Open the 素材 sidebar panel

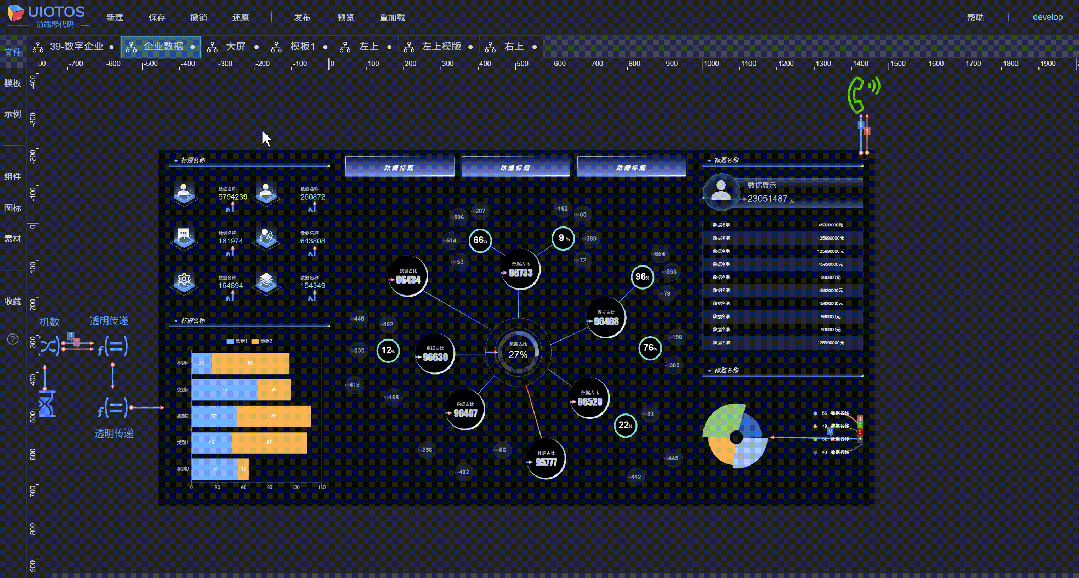point(12,238)
